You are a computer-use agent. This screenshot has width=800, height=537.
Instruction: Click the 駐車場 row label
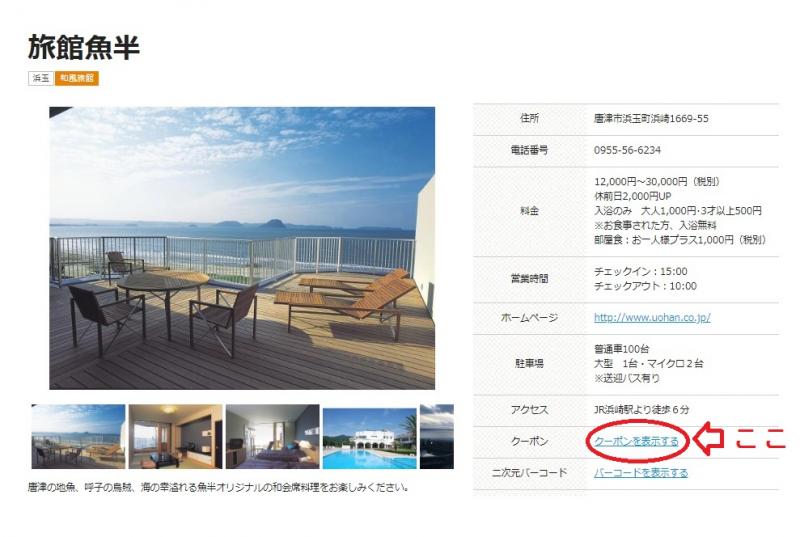529,364
